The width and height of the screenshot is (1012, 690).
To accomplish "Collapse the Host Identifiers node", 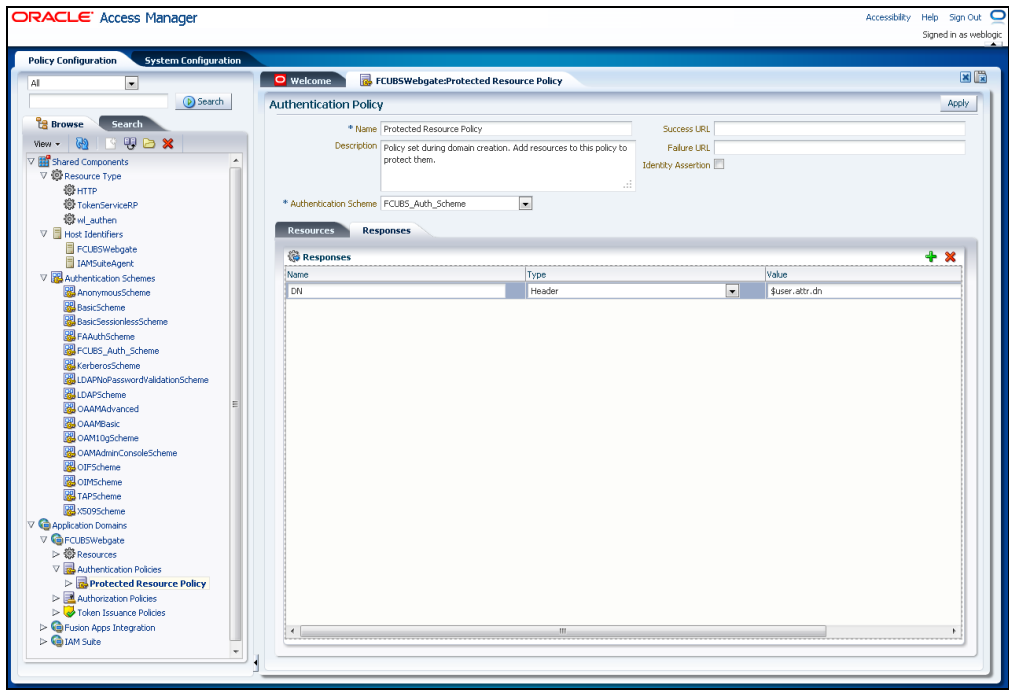I will (x=43, y=234).
